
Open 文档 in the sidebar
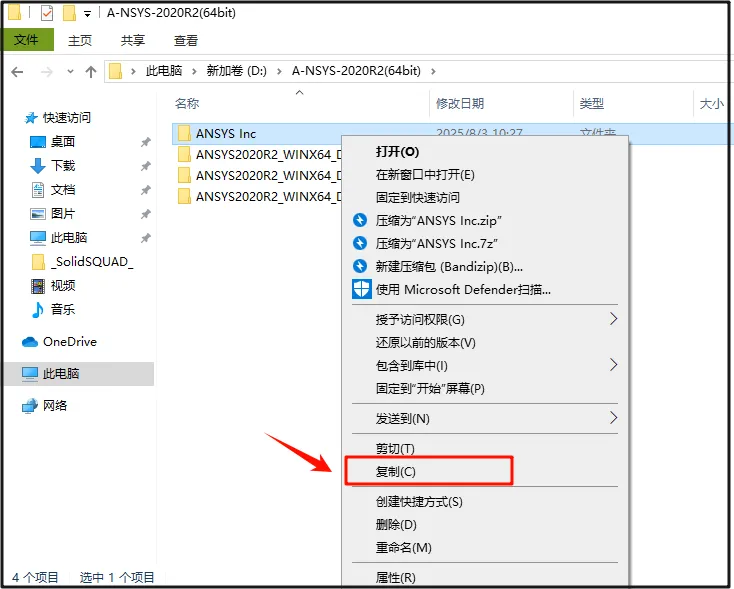[52, 190]
